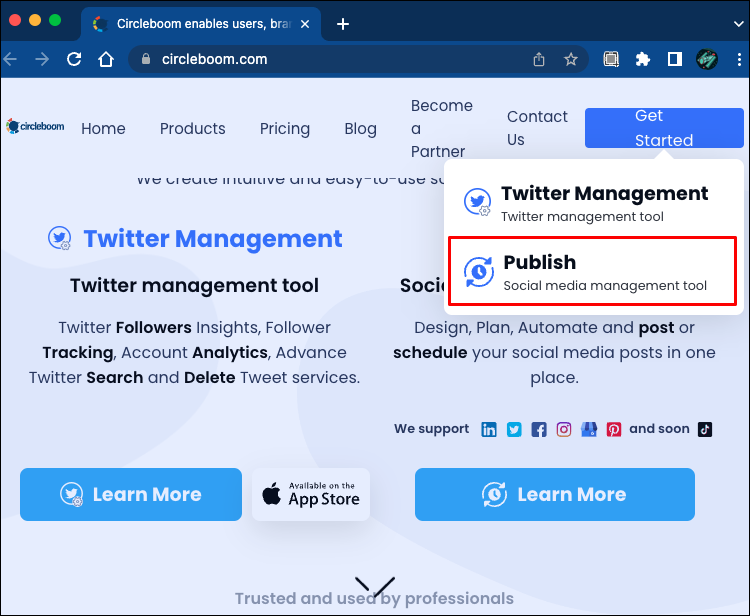Select Publish from the Get Started menu

tap(593, 272)
